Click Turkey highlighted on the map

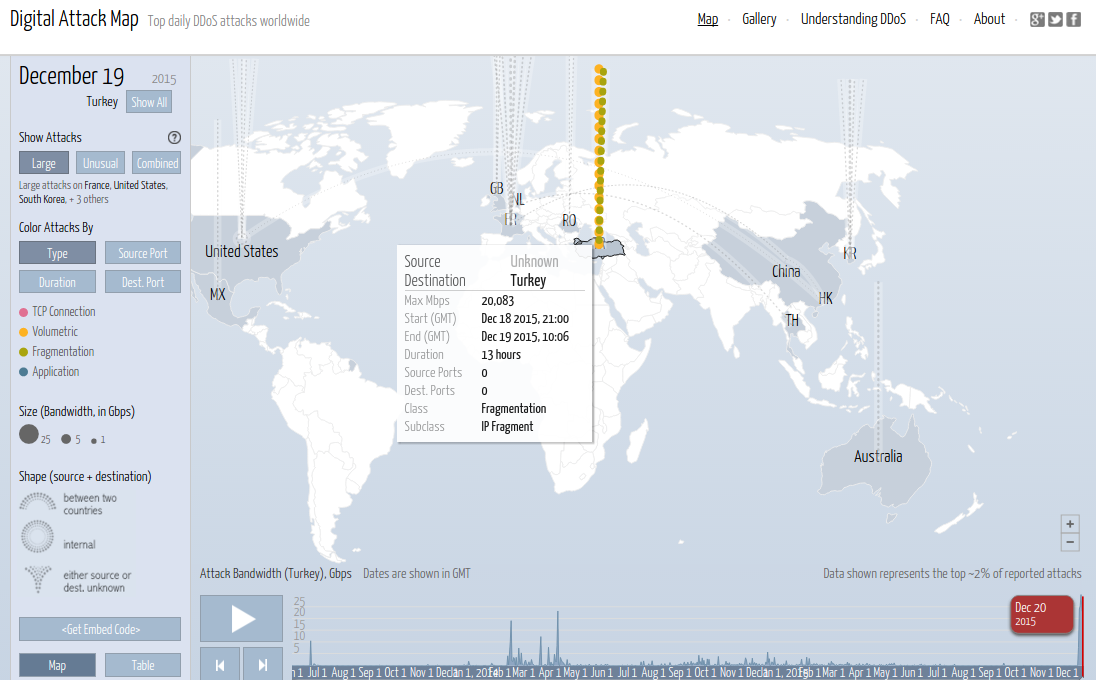608,248
